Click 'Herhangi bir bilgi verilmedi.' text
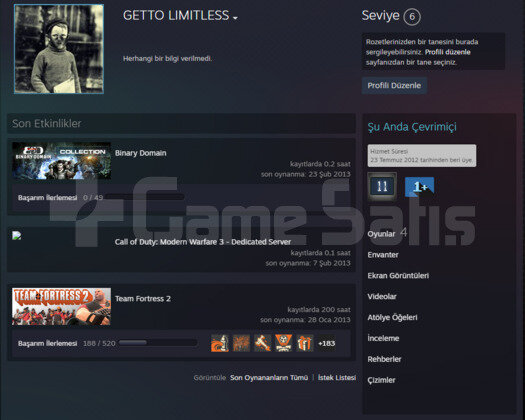 click(167, 59)
